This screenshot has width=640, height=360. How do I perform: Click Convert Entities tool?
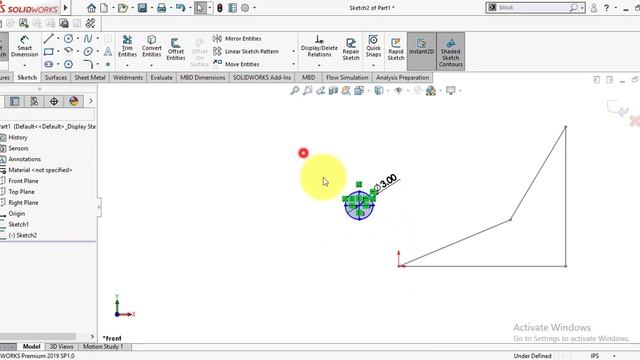151,46
